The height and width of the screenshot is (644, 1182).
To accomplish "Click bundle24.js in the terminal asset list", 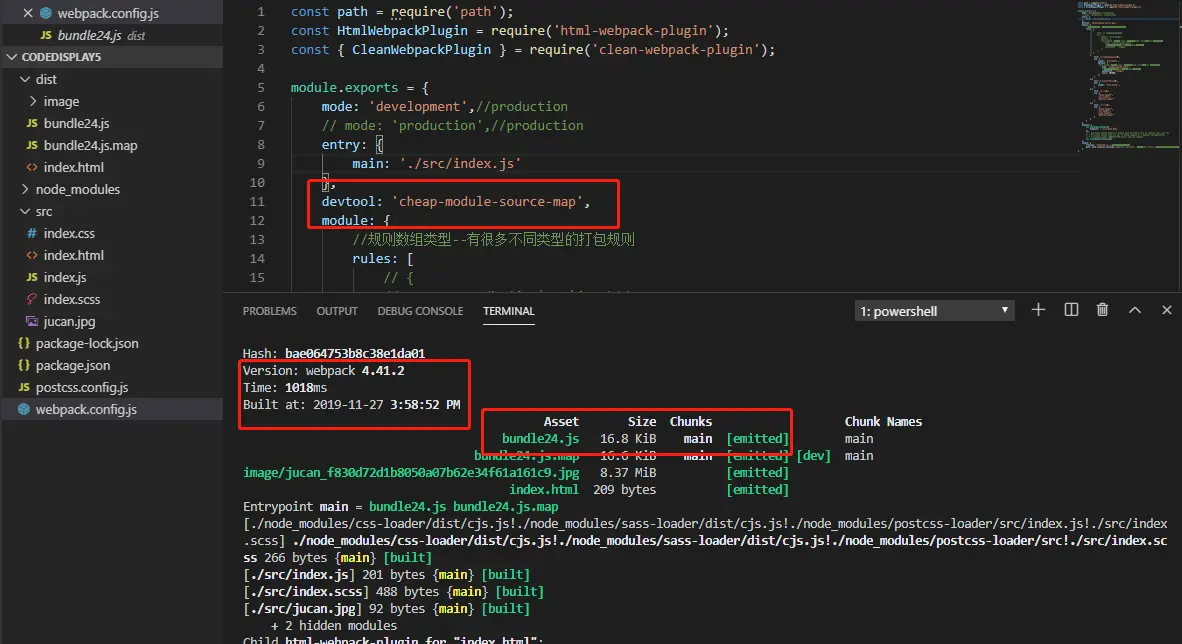I will [540, 439].
